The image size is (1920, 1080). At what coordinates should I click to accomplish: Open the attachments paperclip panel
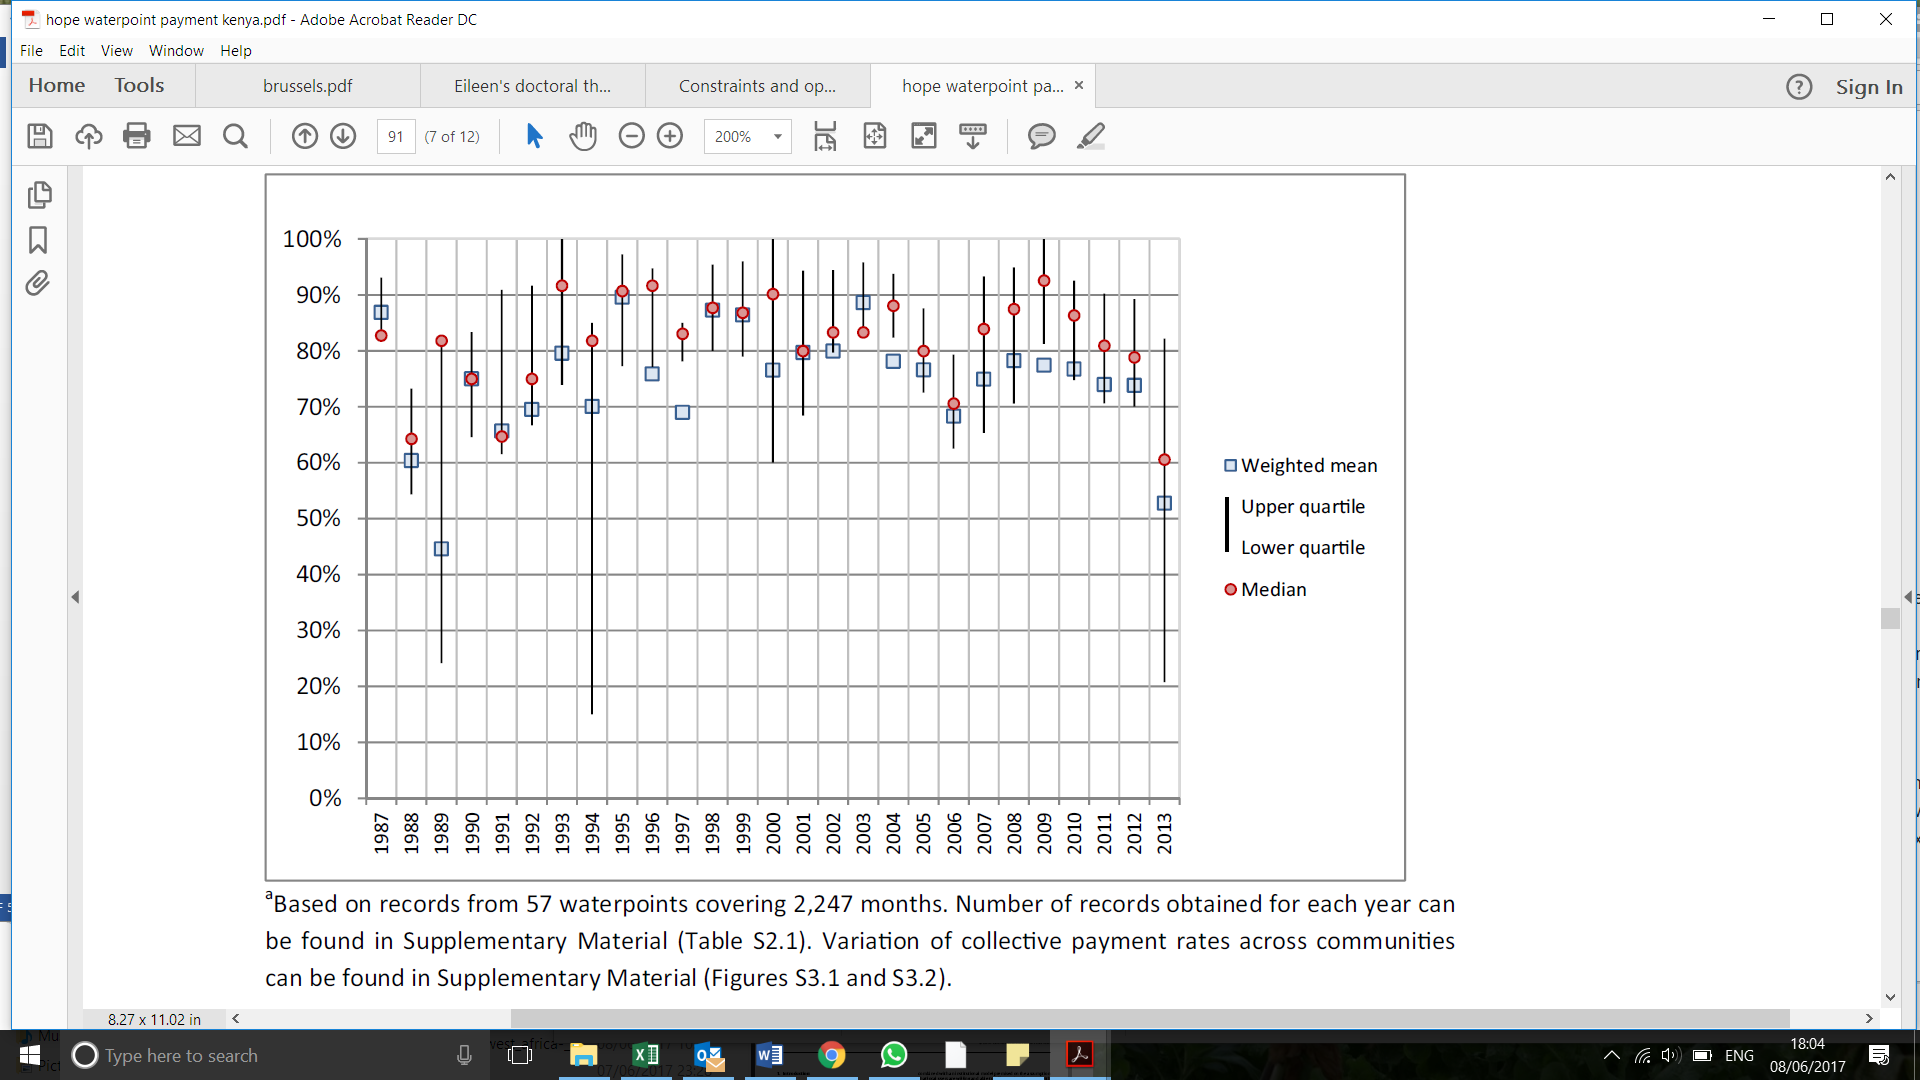[38, 284]
